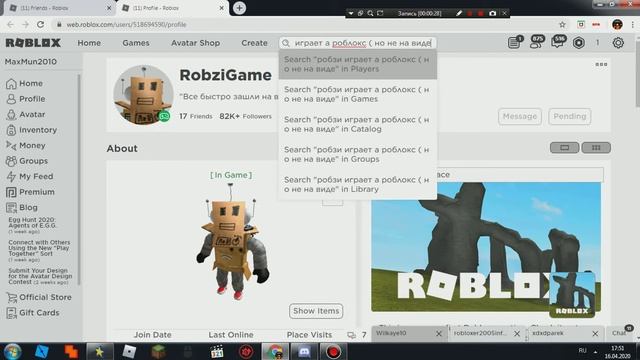This screenshot has height=360, width=640.
Task: Open the Egg Hunt 2020 blog post
Action: [33, 225]
